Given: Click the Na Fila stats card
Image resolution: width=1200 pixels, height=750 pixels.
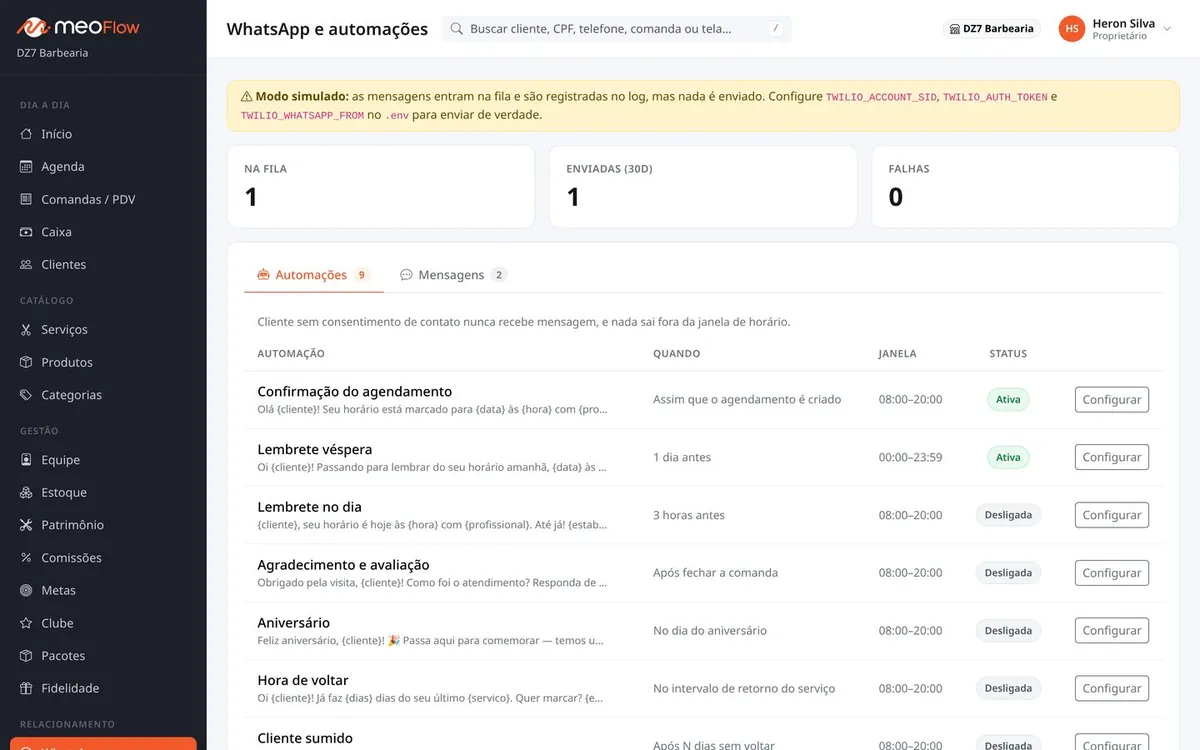Looking at the screenshot, I should 381,187.
